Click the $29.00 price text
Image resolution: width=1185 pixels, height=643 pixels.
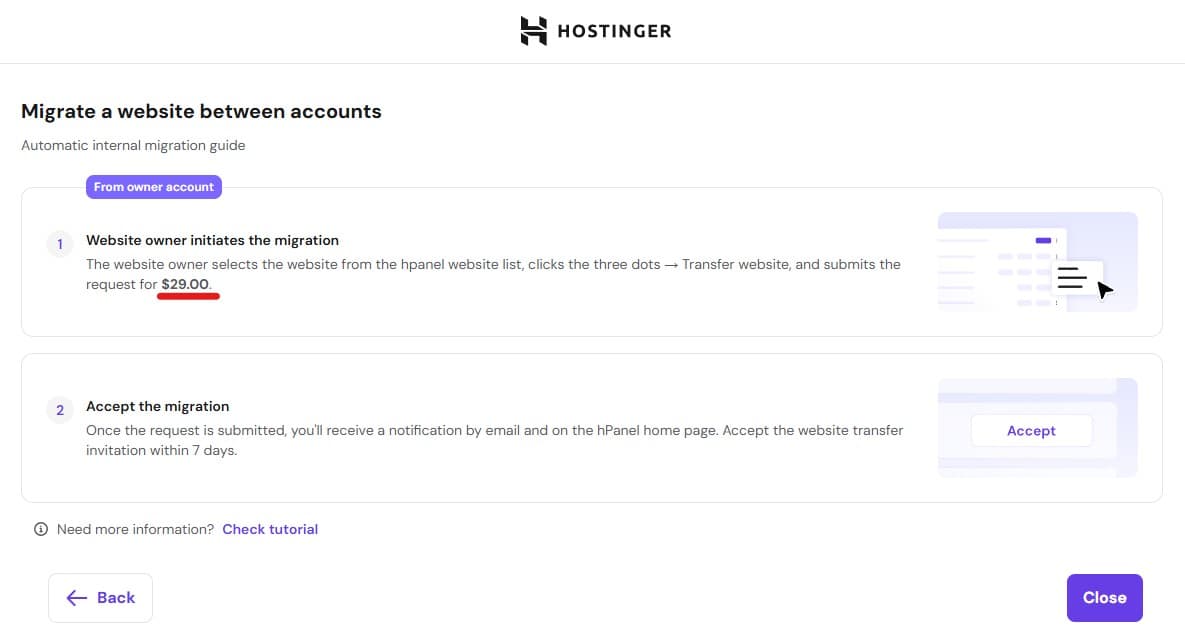pos(185,284)
